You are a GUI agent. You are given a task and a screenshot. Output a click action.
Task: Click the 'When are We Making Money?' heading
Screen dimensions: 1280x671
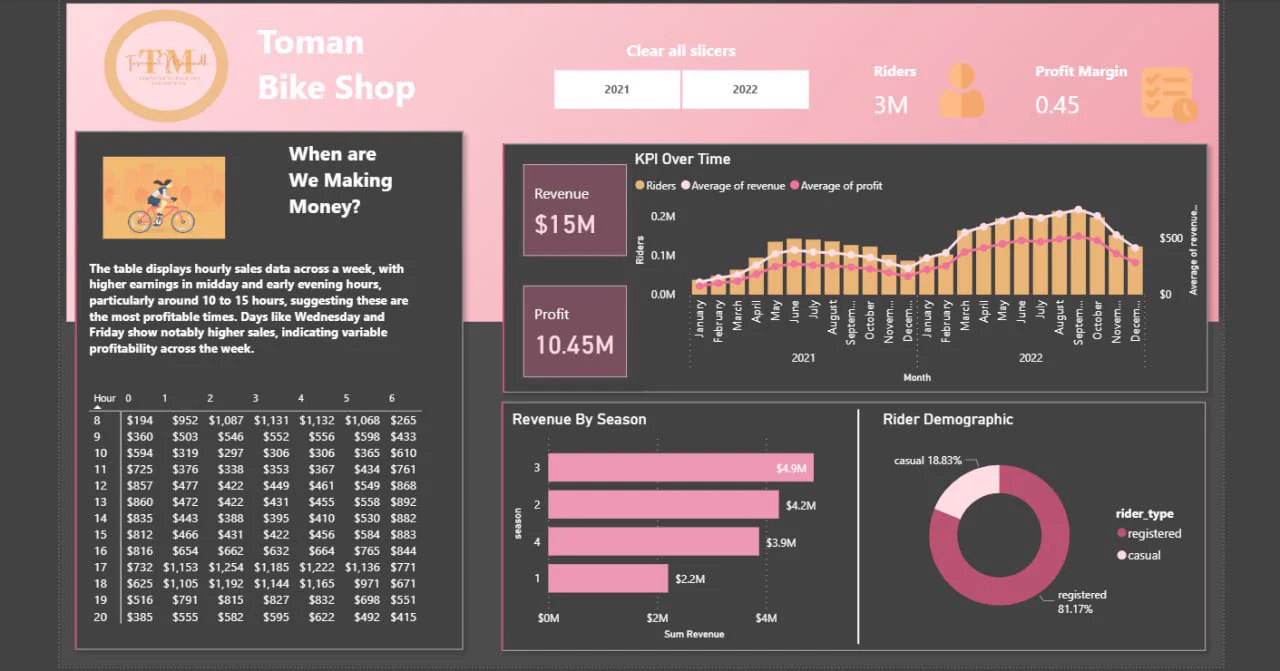[340, 180]
